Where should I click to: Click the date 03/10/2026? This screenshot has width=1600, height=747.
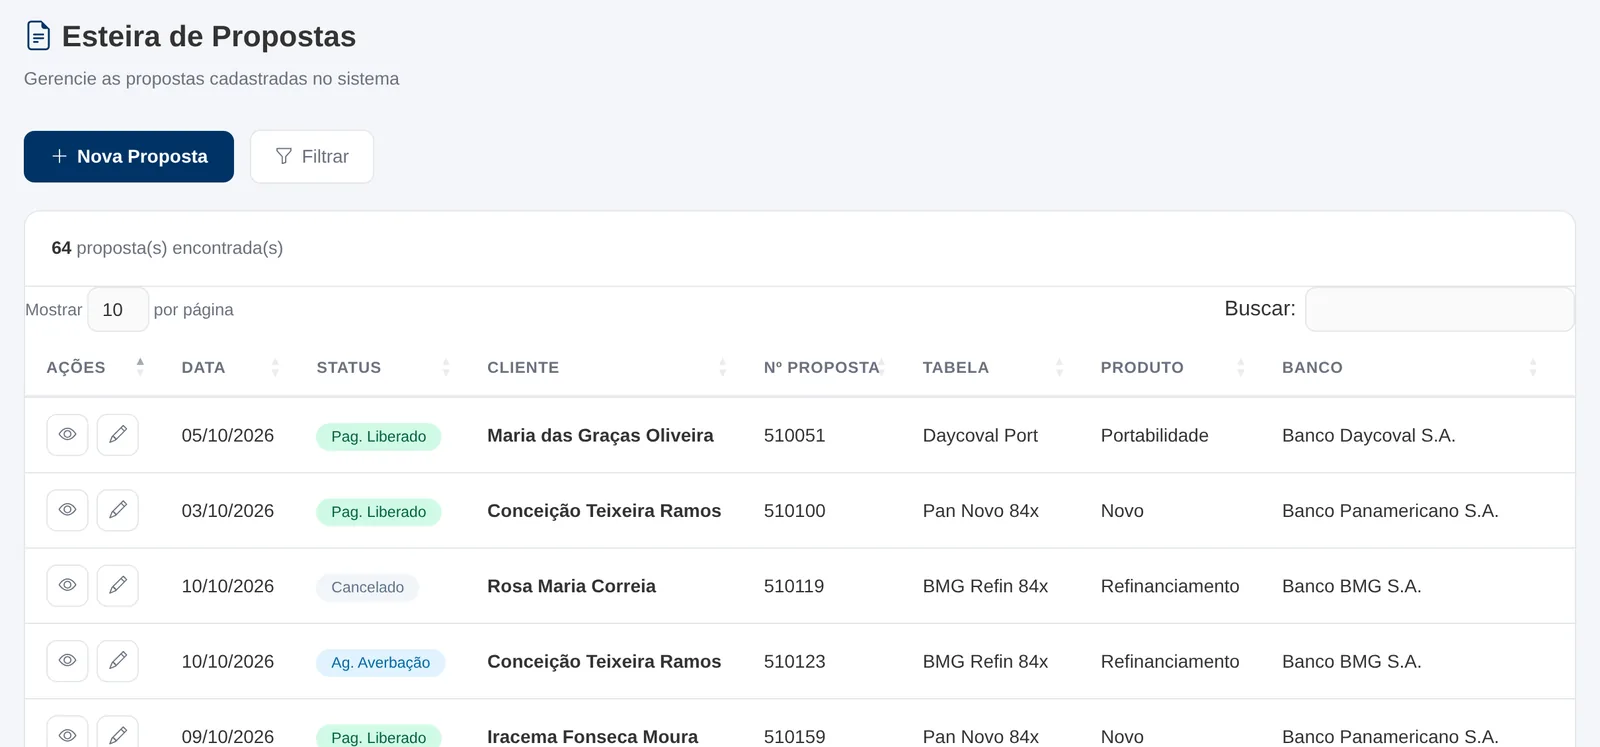point(227,510)
